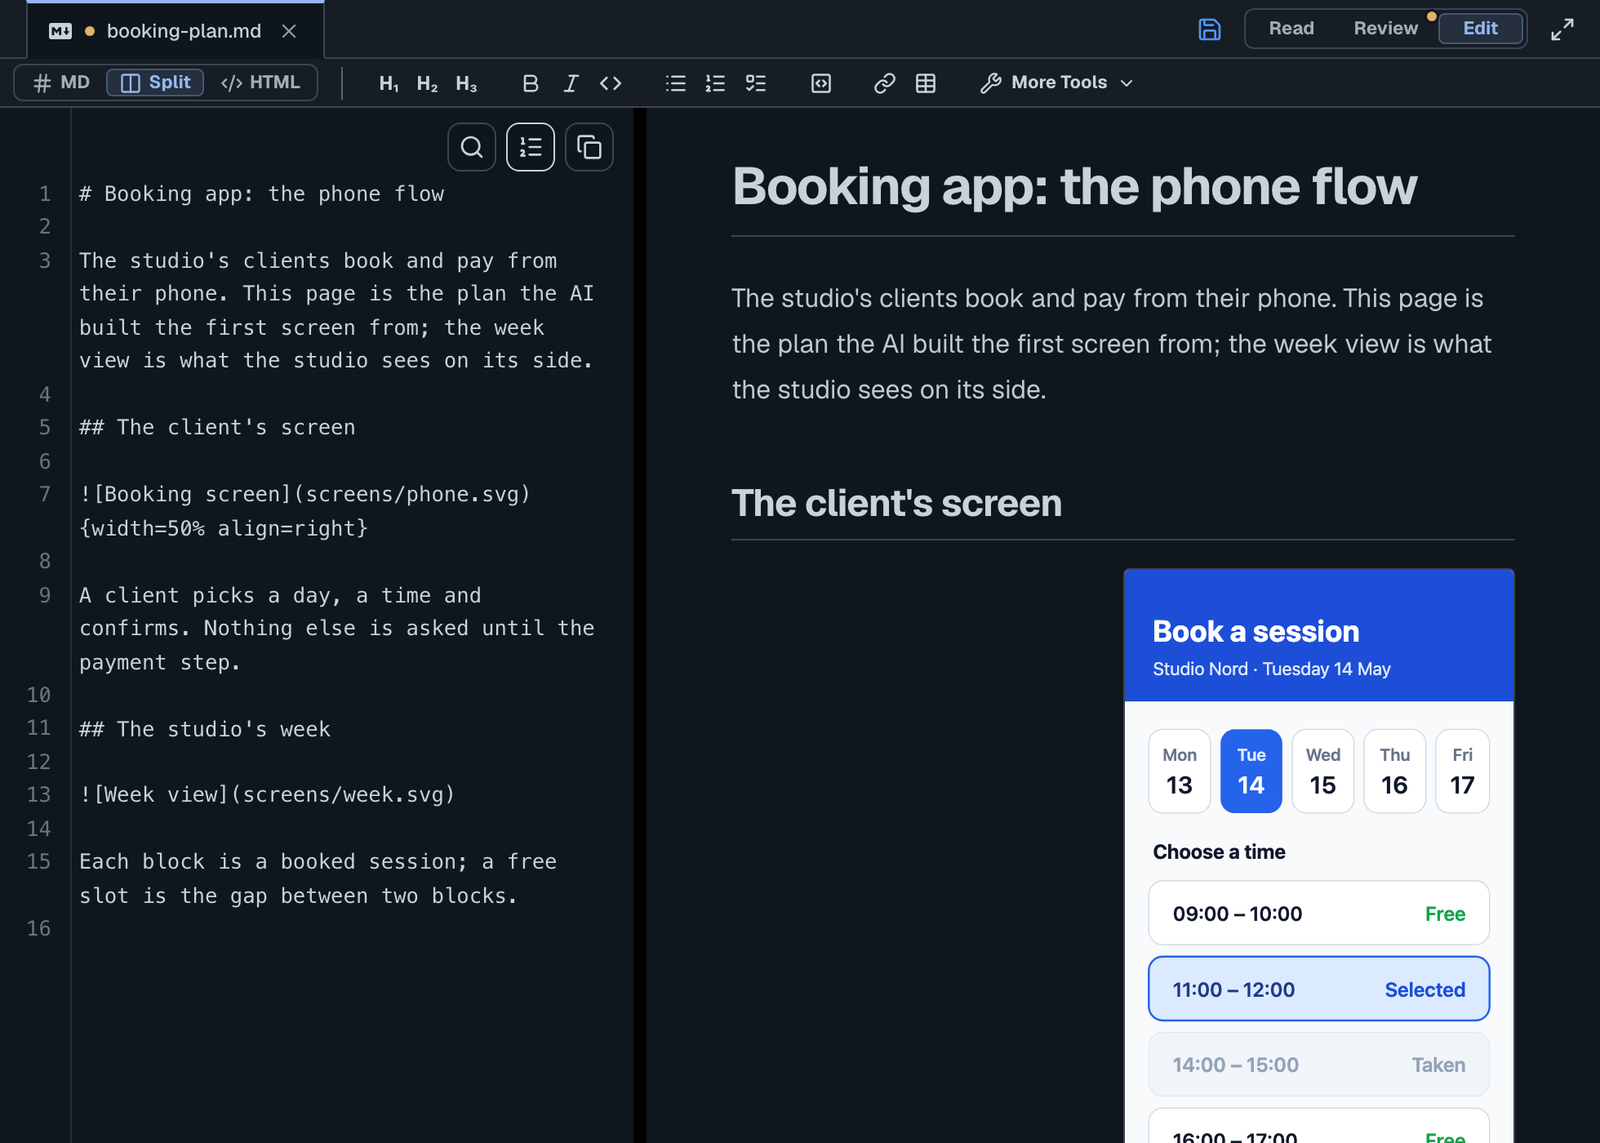Click source line '![Week view](screens/week.svg)'
Image resolution: width=1600 pixels, height=1143 pixels.
pyautogui.click(x=267, y=795)
